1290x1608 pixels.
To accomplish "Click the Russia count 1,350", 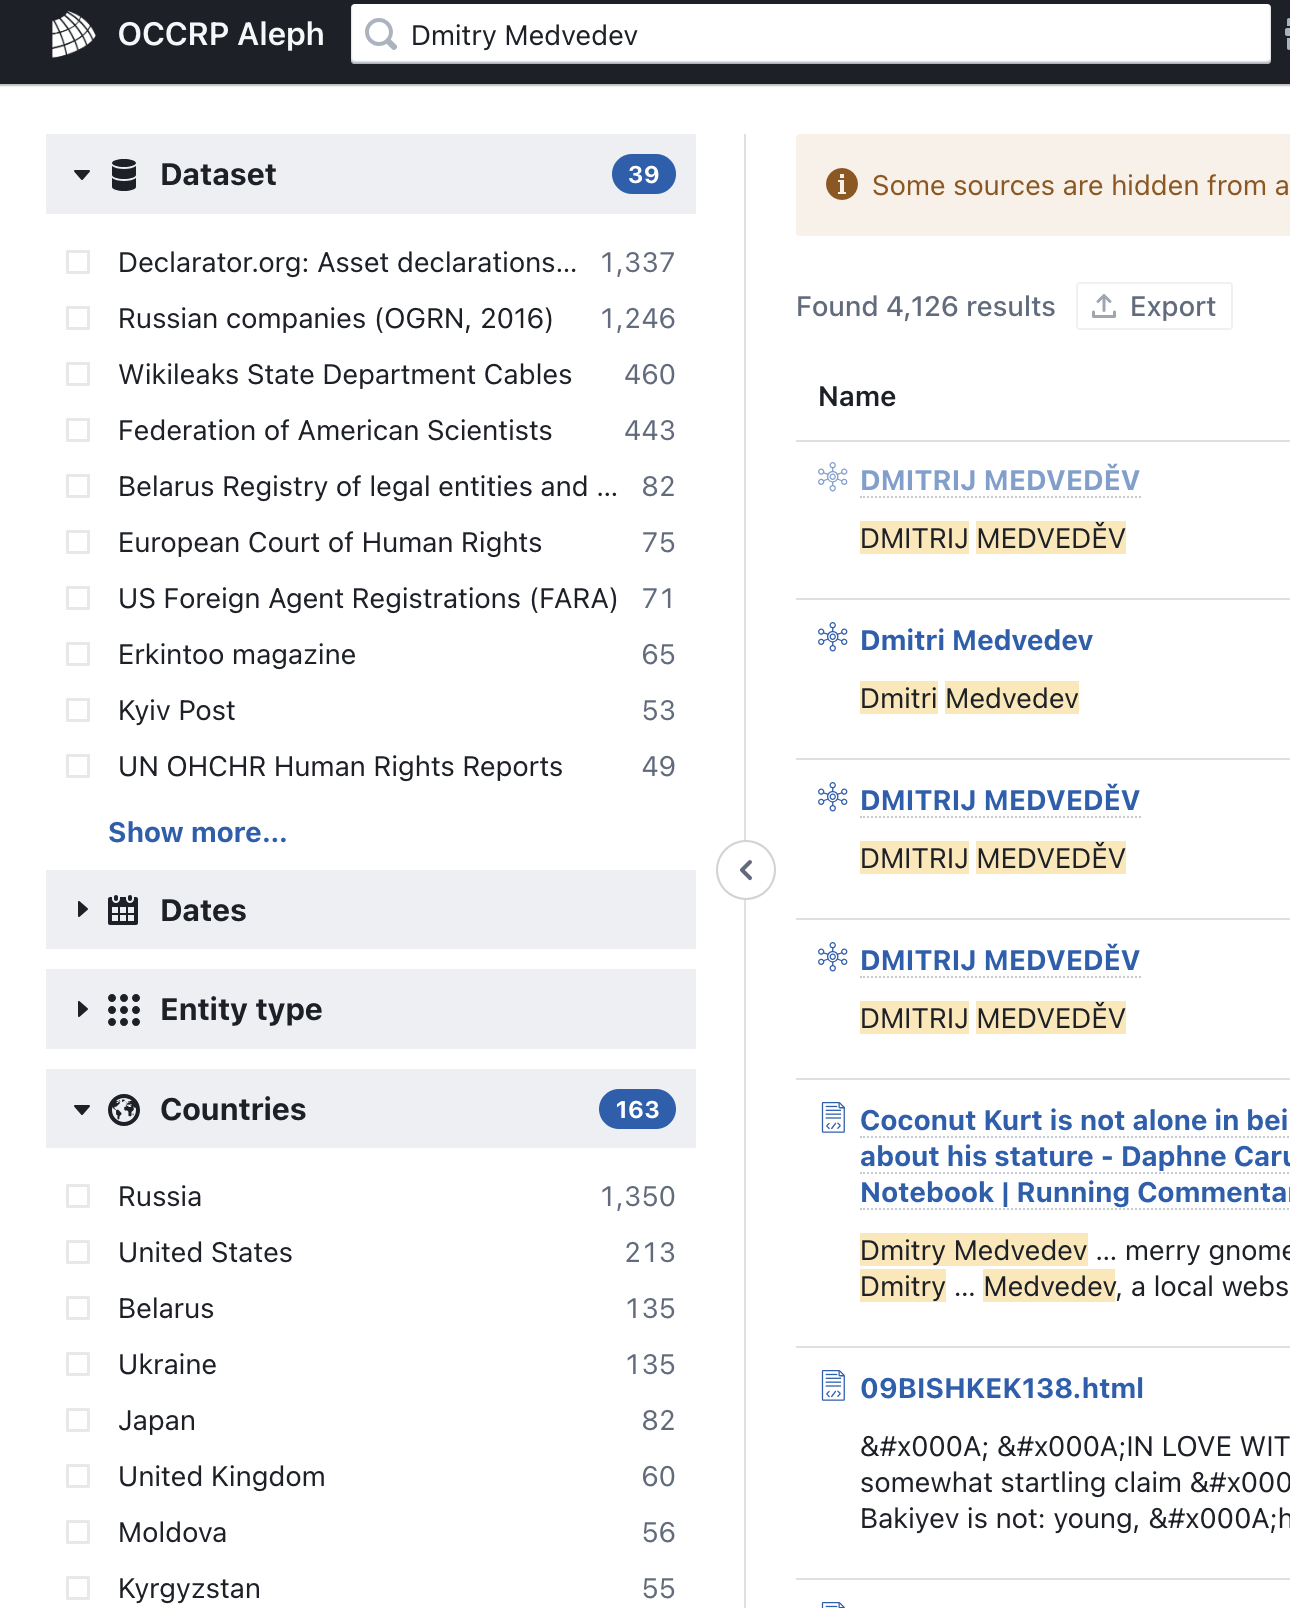I will click(638, 1196).
